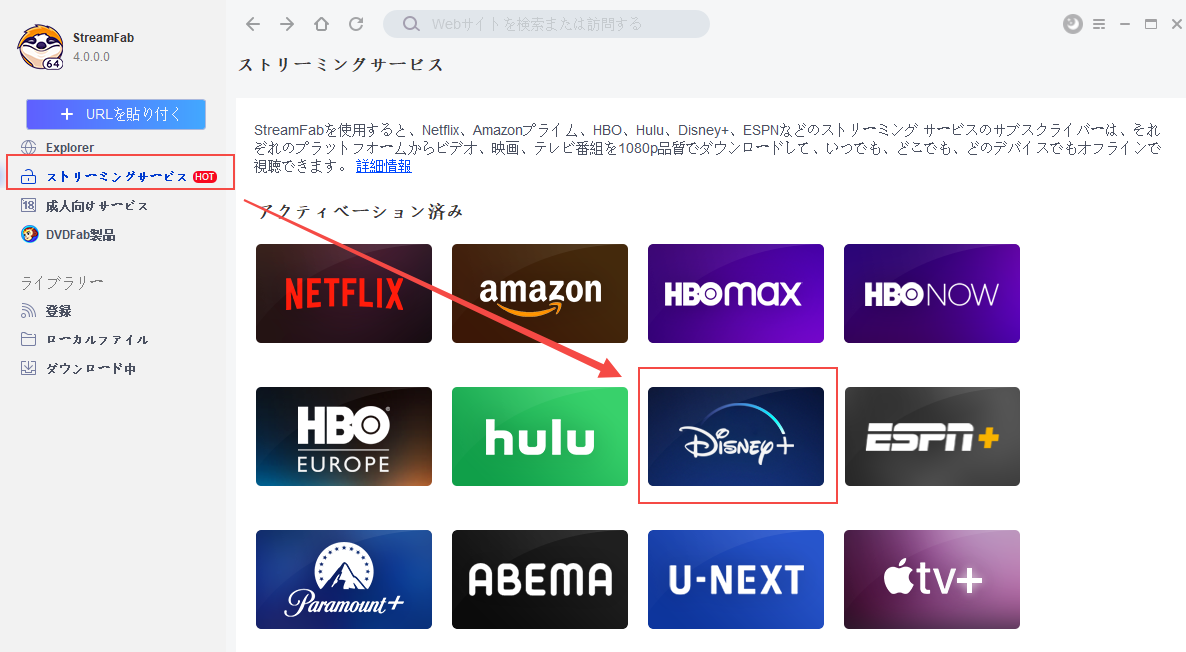Click the DVDFab product icon
This screenshot has width=1186, height=652.
click(29, 234)
